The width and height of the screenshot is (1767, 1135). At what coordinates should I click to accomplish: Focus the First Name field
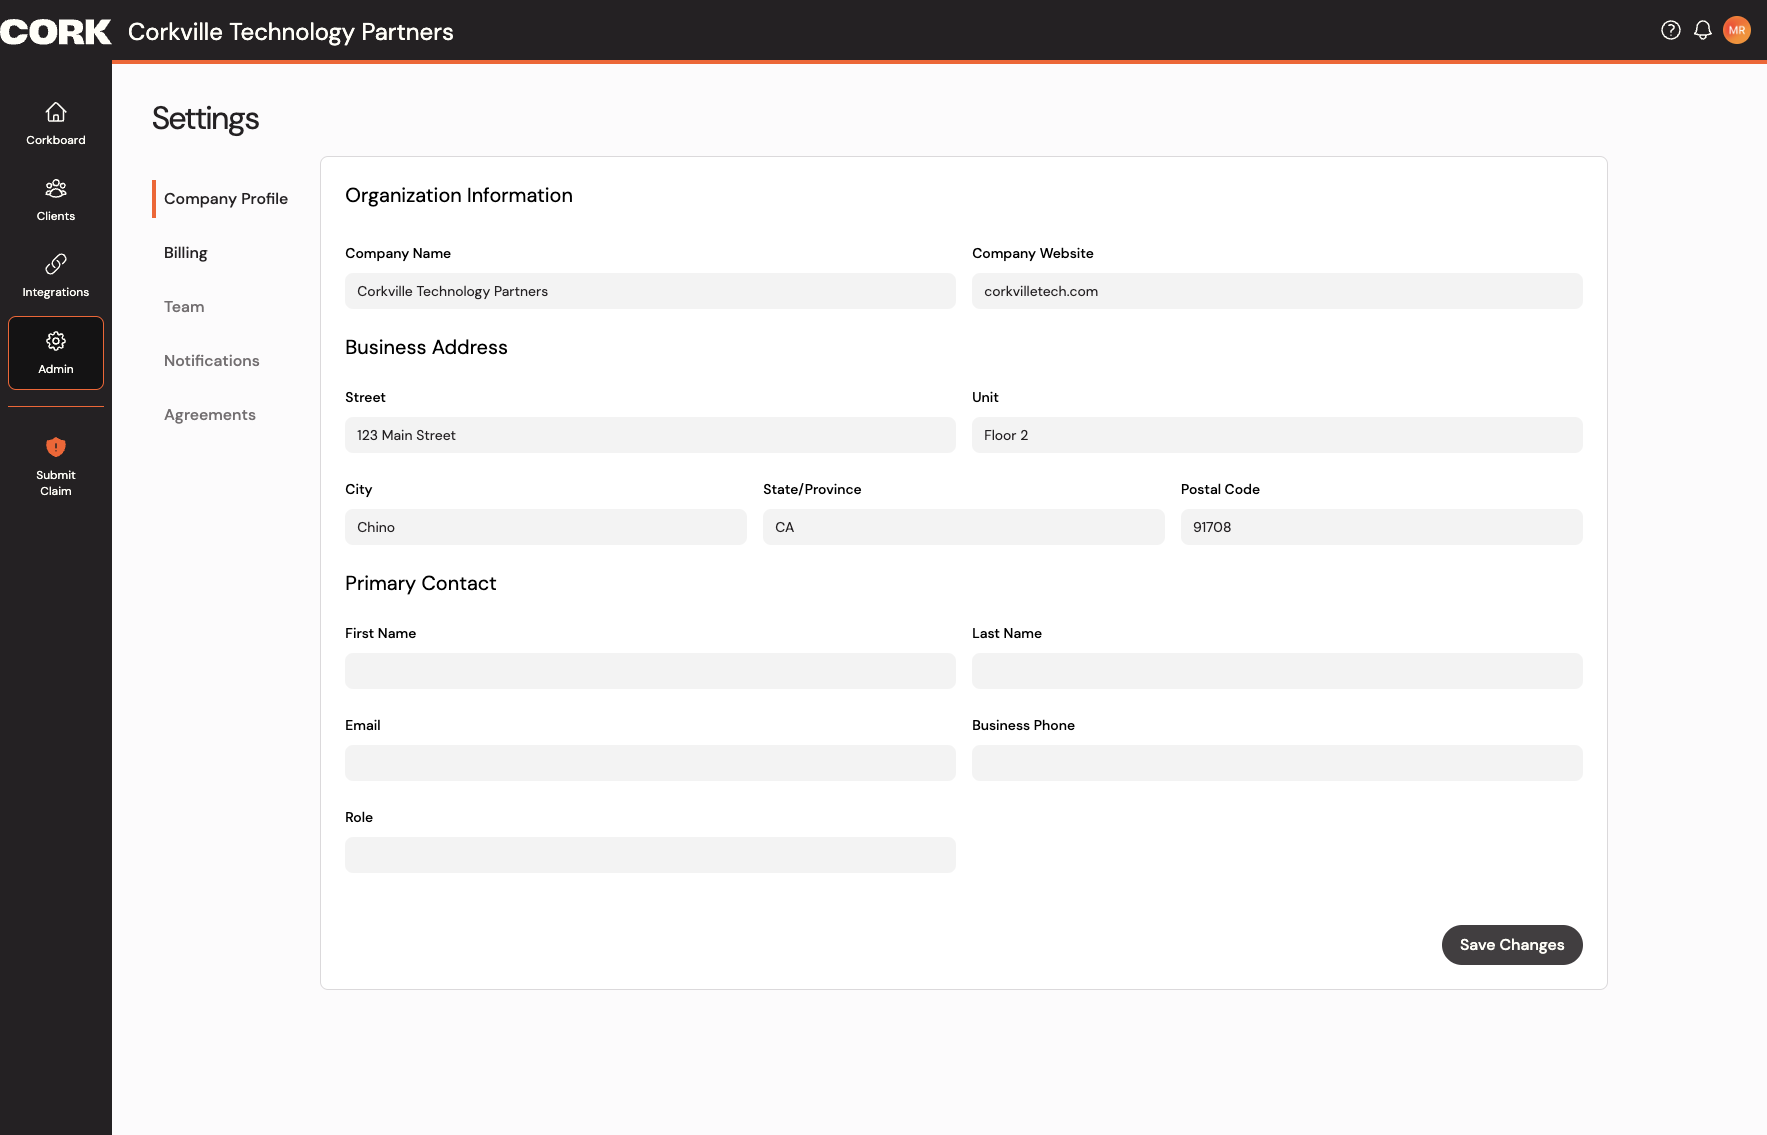tap(650, 671)
